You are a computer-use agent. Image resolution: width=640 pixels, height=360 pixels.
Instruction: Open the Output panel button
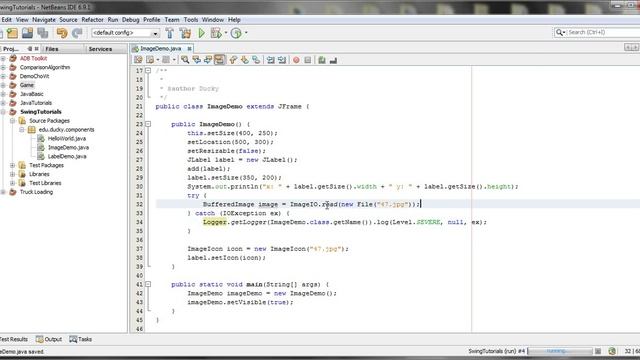[49, 339]
